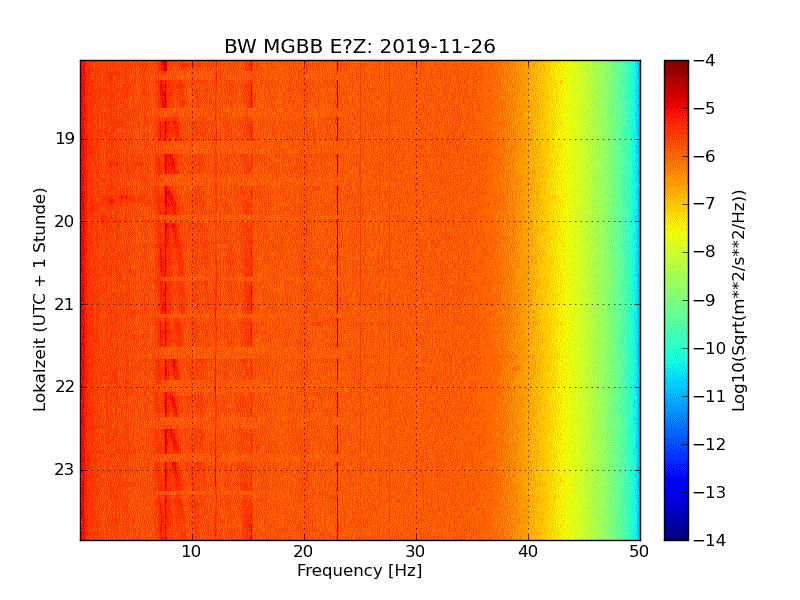This screenshot has width=800, height=600.
Task: Click the y-axis label Lokalzeit (UTC + 1 Stunde)
Action: tap(40, 300)
